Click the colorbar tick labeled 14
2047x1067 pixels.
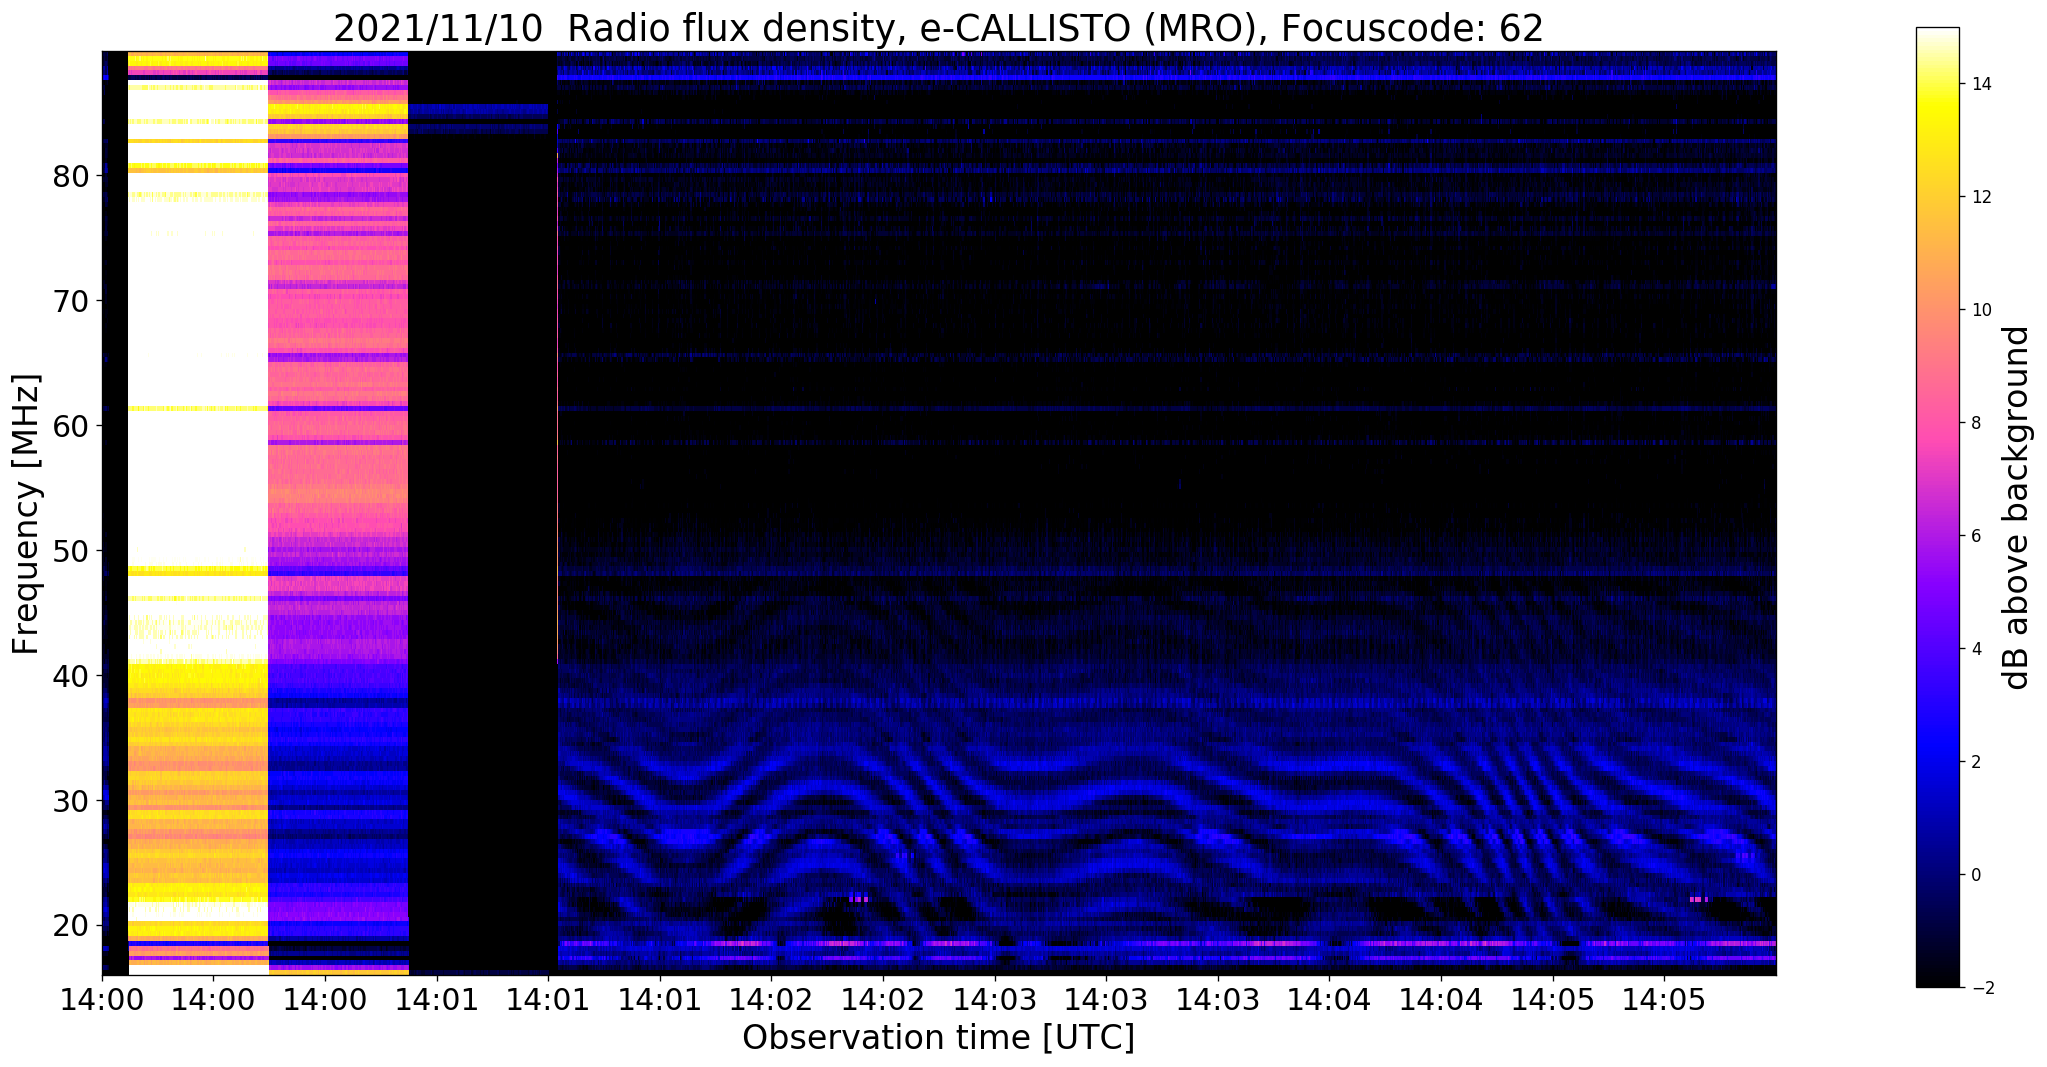pos(1979,84)
